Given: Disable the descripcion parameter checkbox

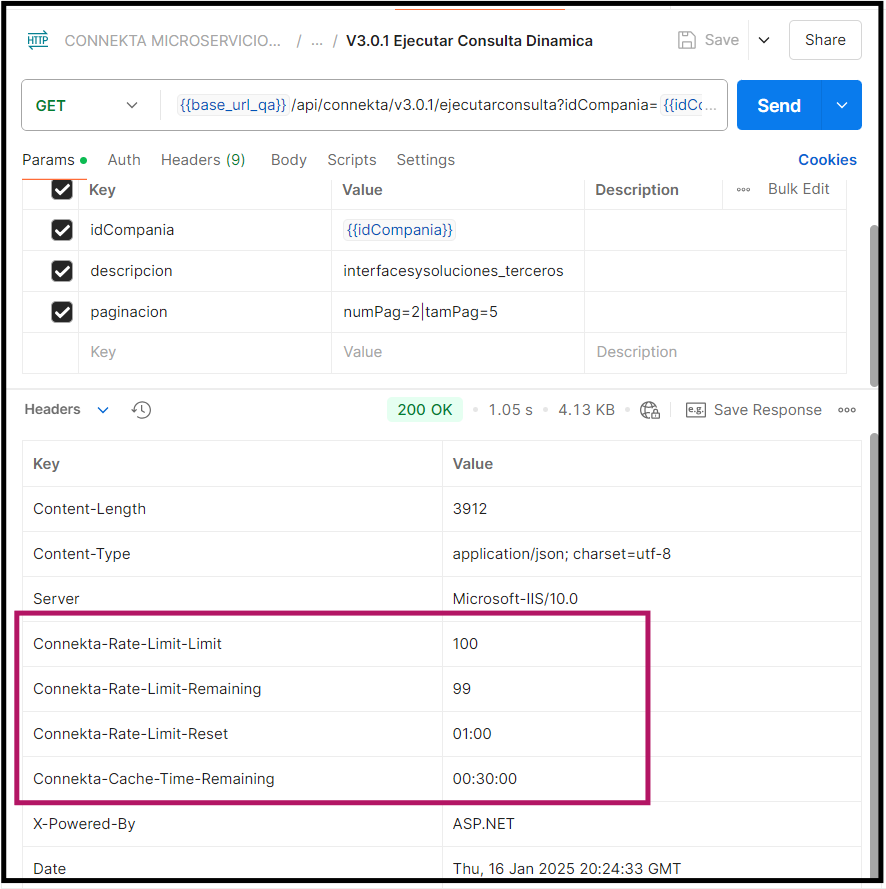Looking at the screenshot, I should 62,271.
